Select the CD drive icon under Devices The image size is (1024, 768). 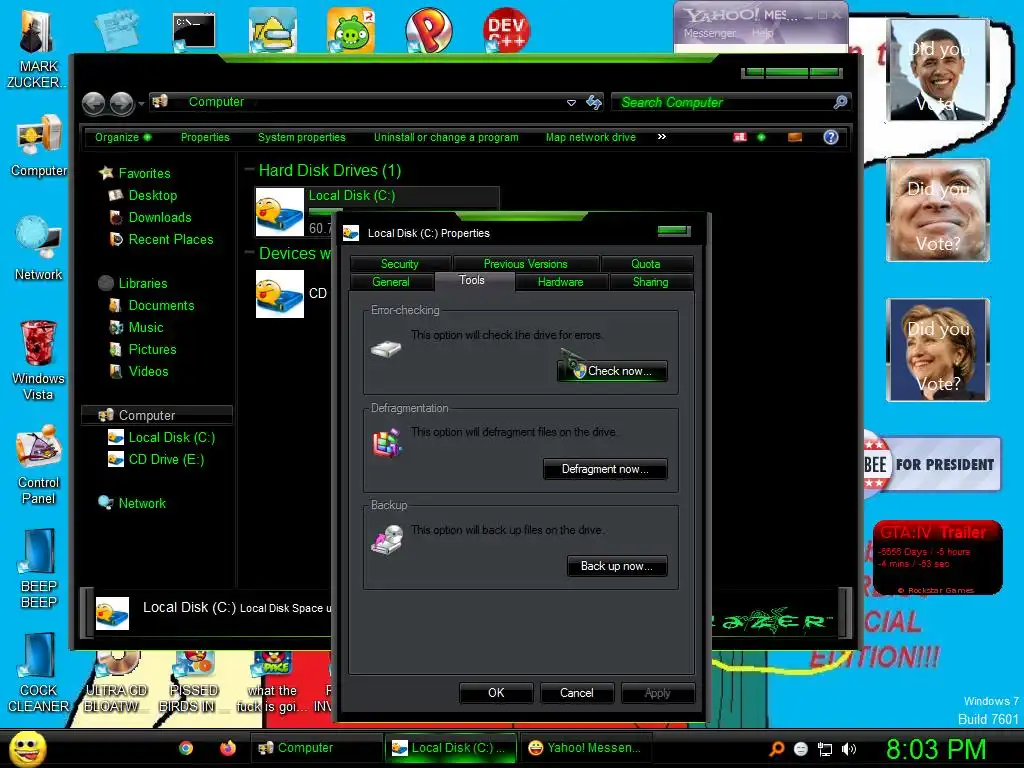tap(280, 294)
